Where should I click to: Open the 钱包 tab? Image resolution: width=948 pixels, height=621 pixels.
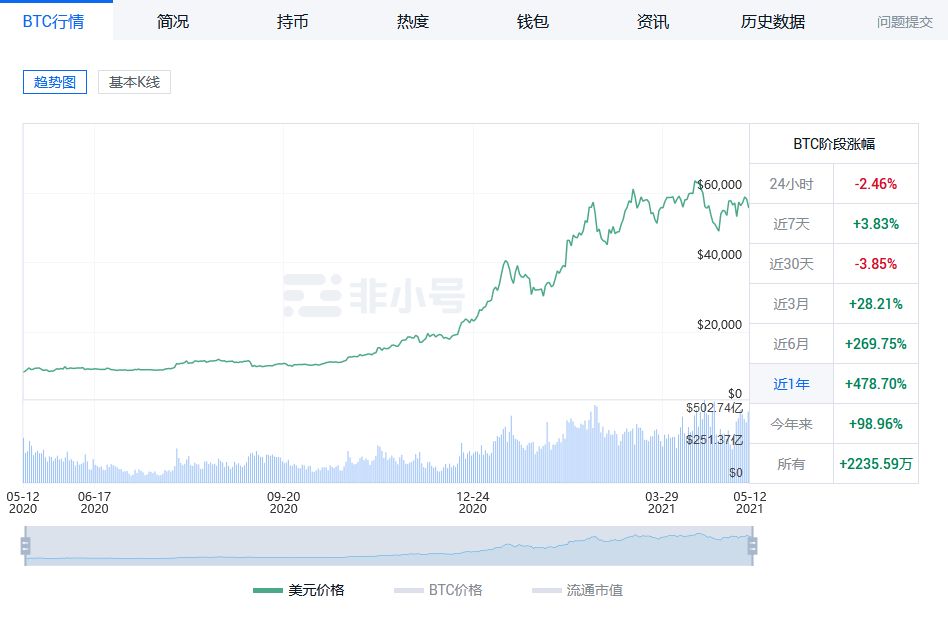(x=531, y=20)
